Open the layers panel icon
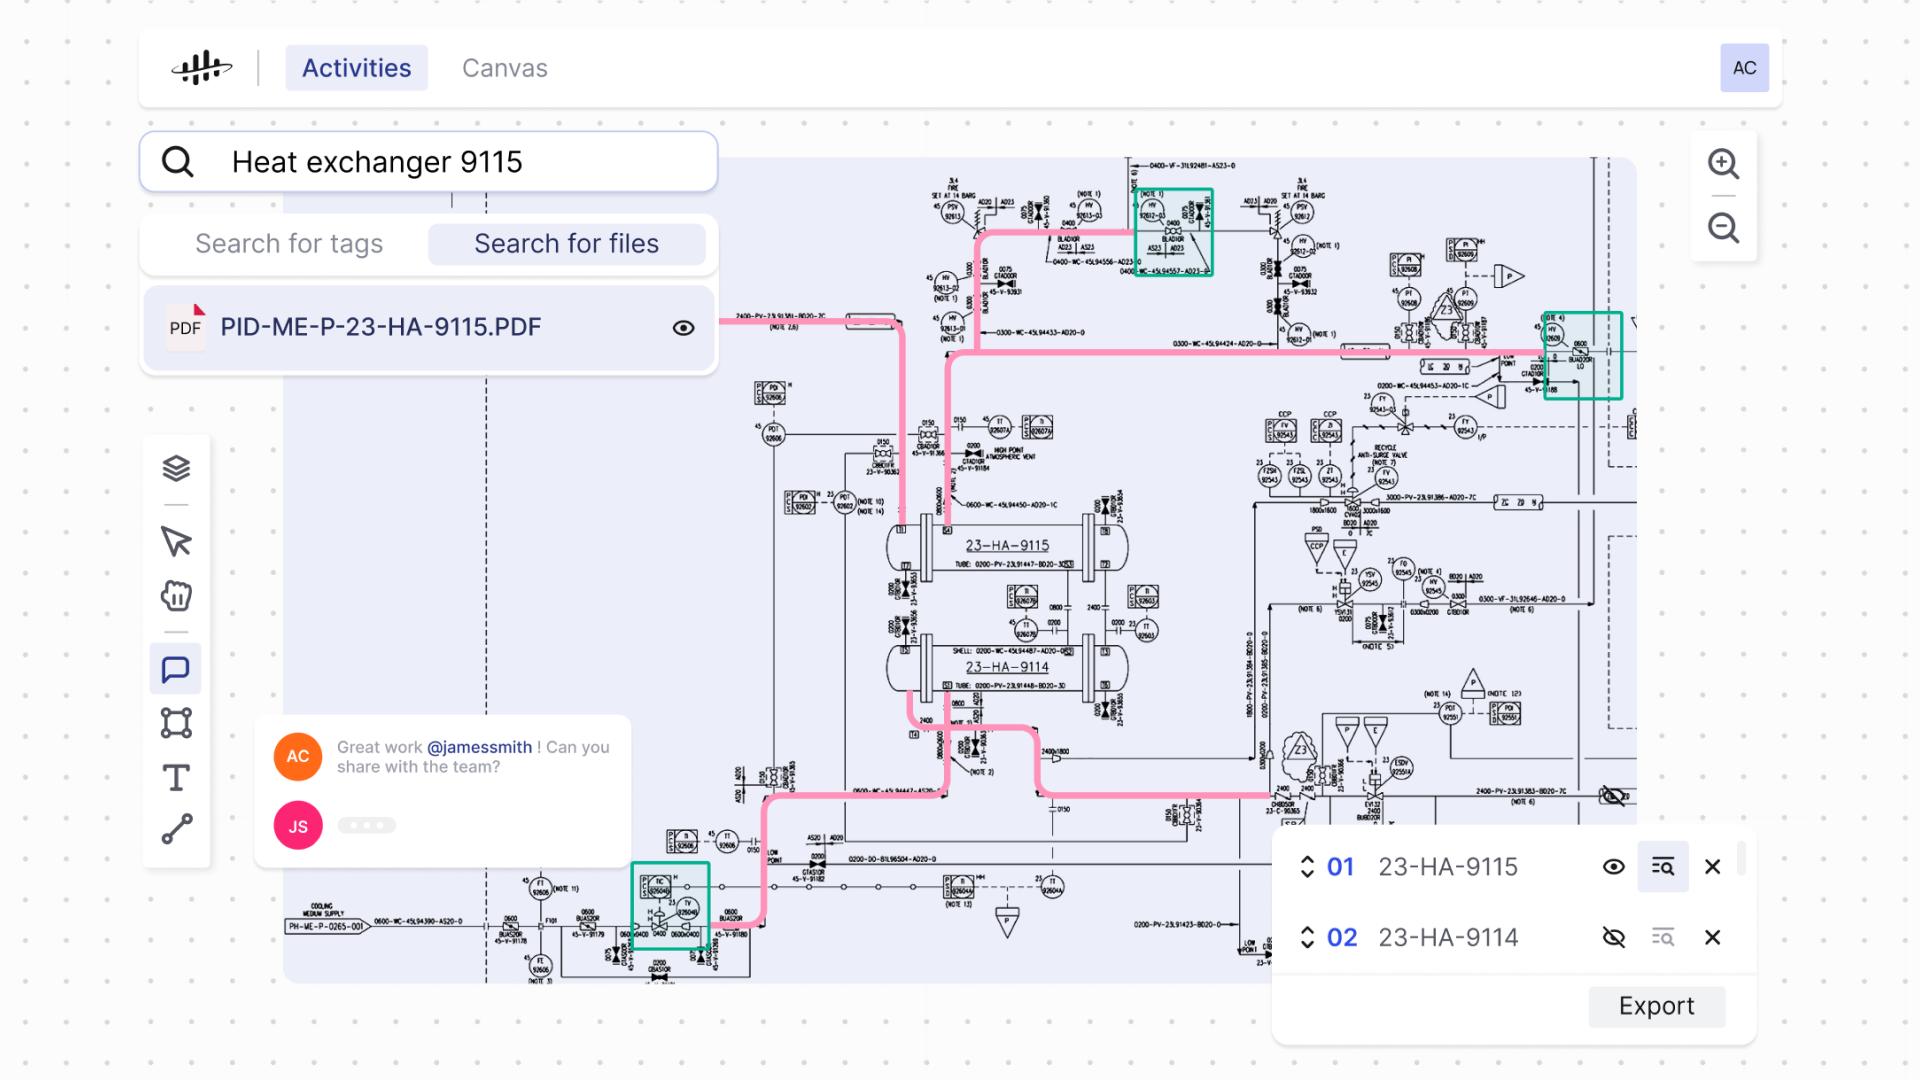Viewport: 1920px width, 1080px height. (176, 468)
